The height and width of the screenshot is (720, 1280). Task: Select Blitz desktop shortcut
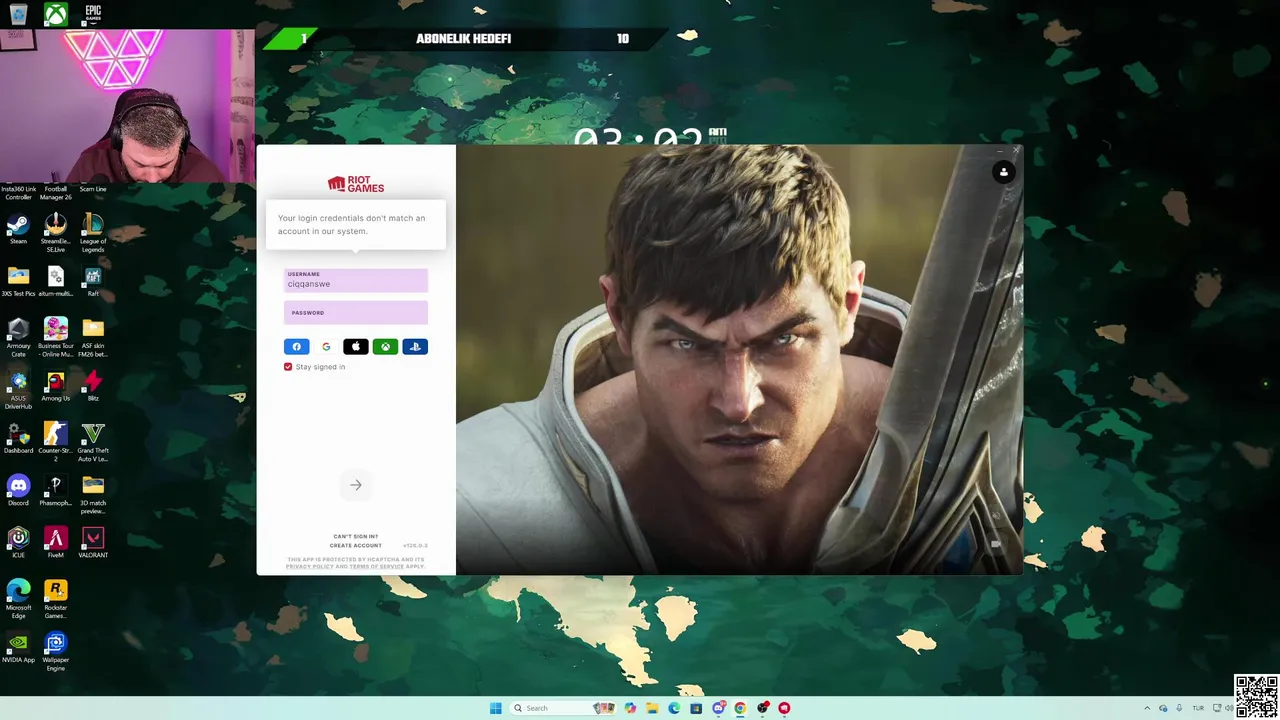pyautogui.click(x=93, y=386)
